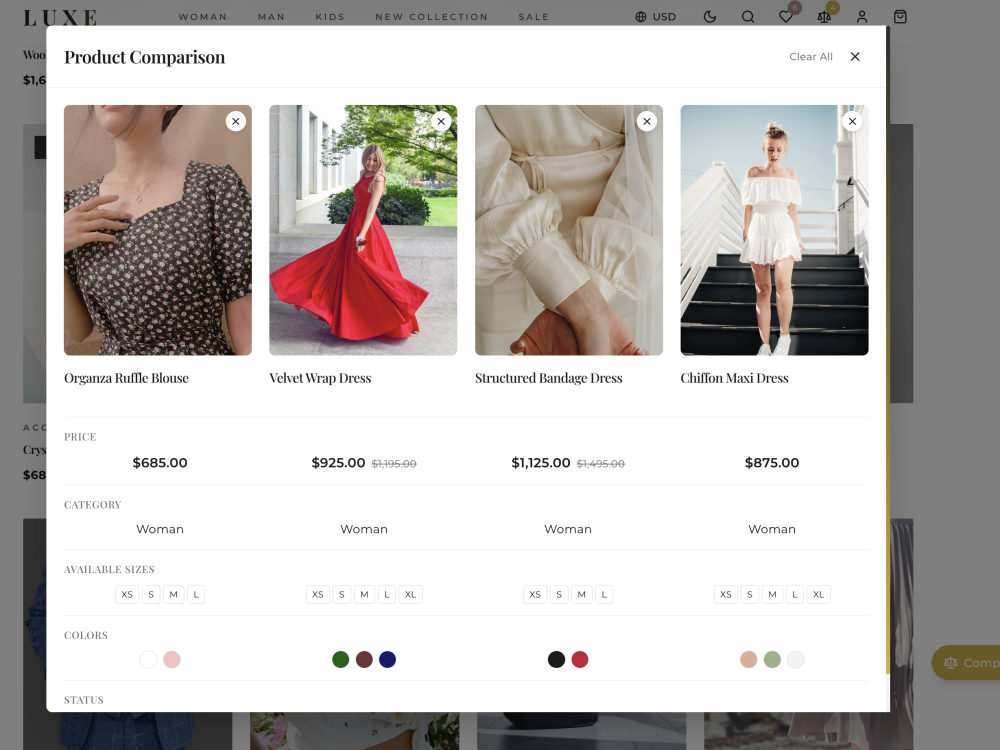This screenshot has height=750, width=1000.
Task: Open Organza Ruffle Blouse product image
Action: pyautogui.click(x=158, y=230)
